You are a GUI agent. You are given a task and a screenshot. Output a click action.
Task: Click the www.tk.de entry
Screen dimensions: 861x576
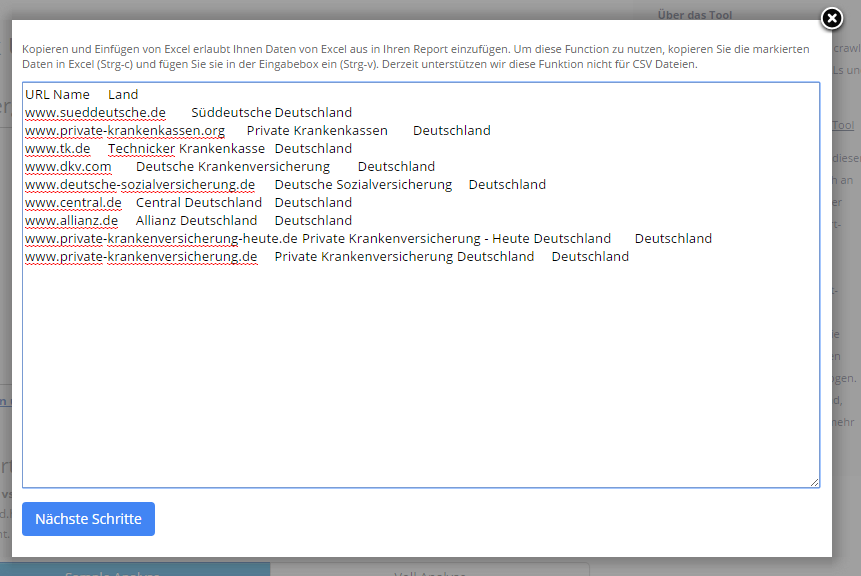click(x=57, y=149)
